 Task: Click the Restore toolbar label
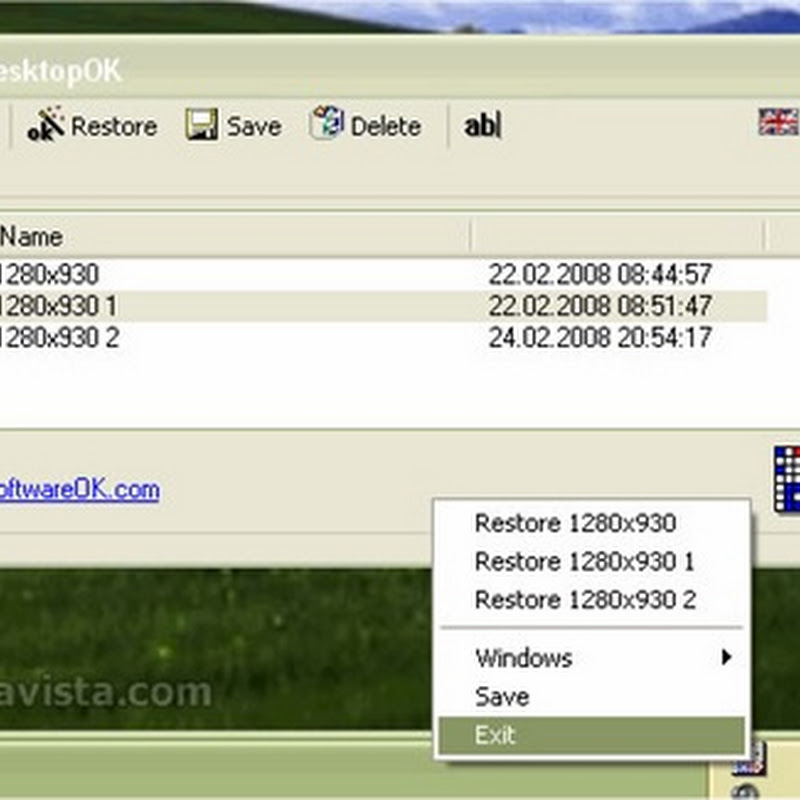point(114,126)
